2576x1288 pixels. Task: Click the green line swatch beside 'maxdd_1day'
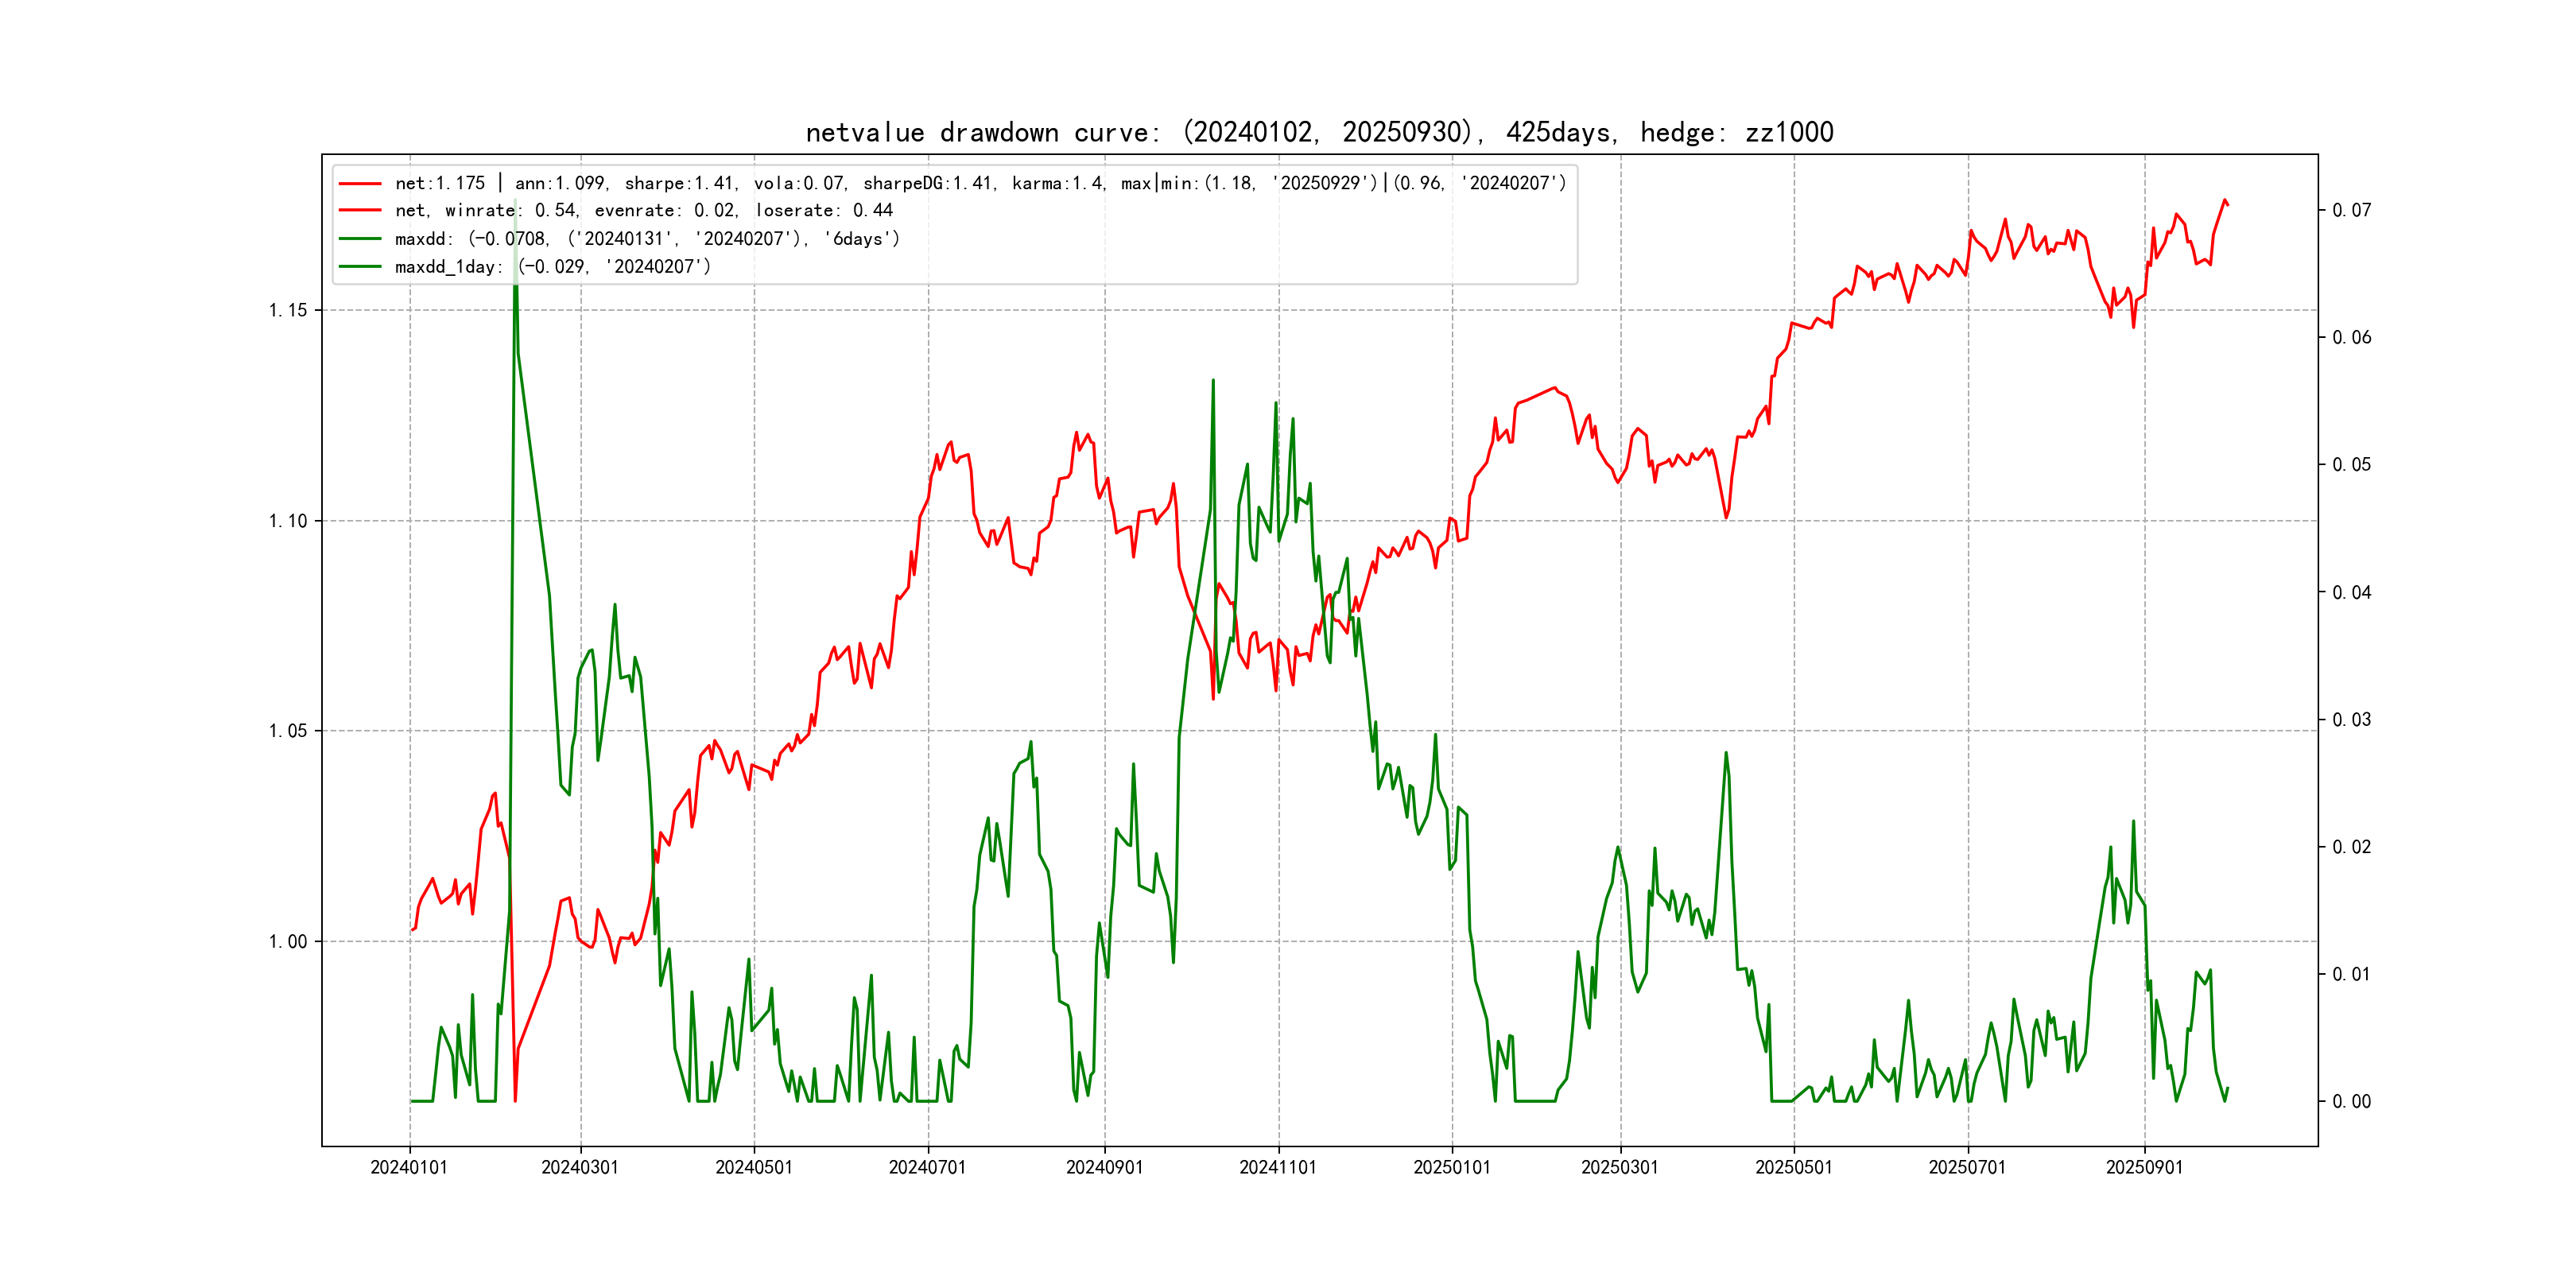(360, 267)
